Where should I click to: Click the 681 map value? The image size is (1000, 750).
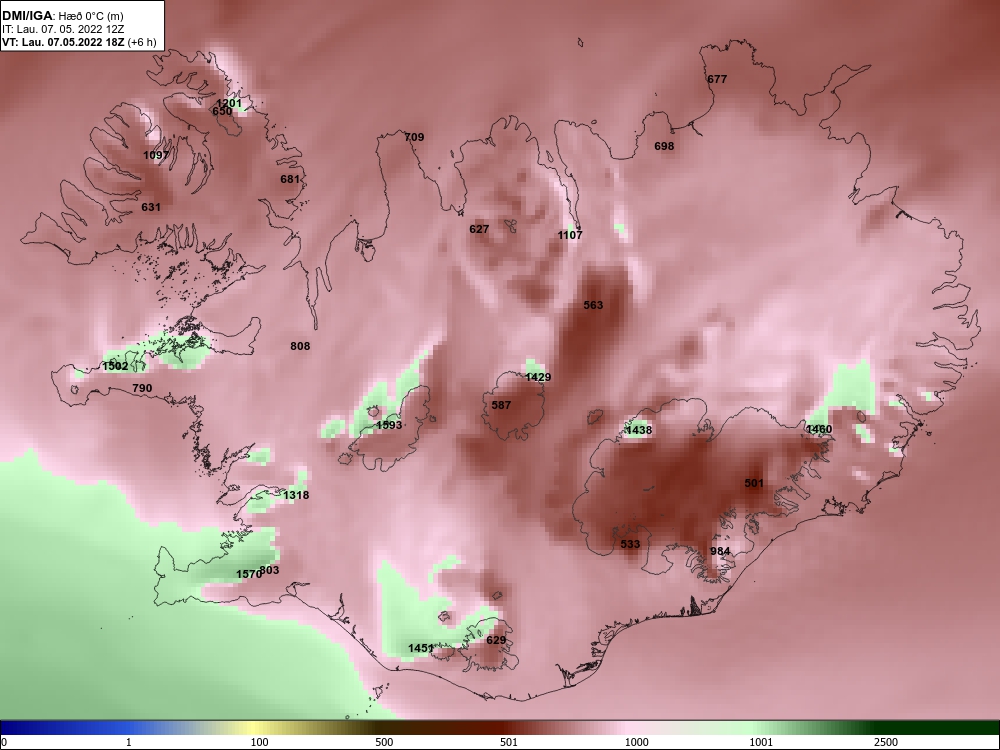coord(290,179)
